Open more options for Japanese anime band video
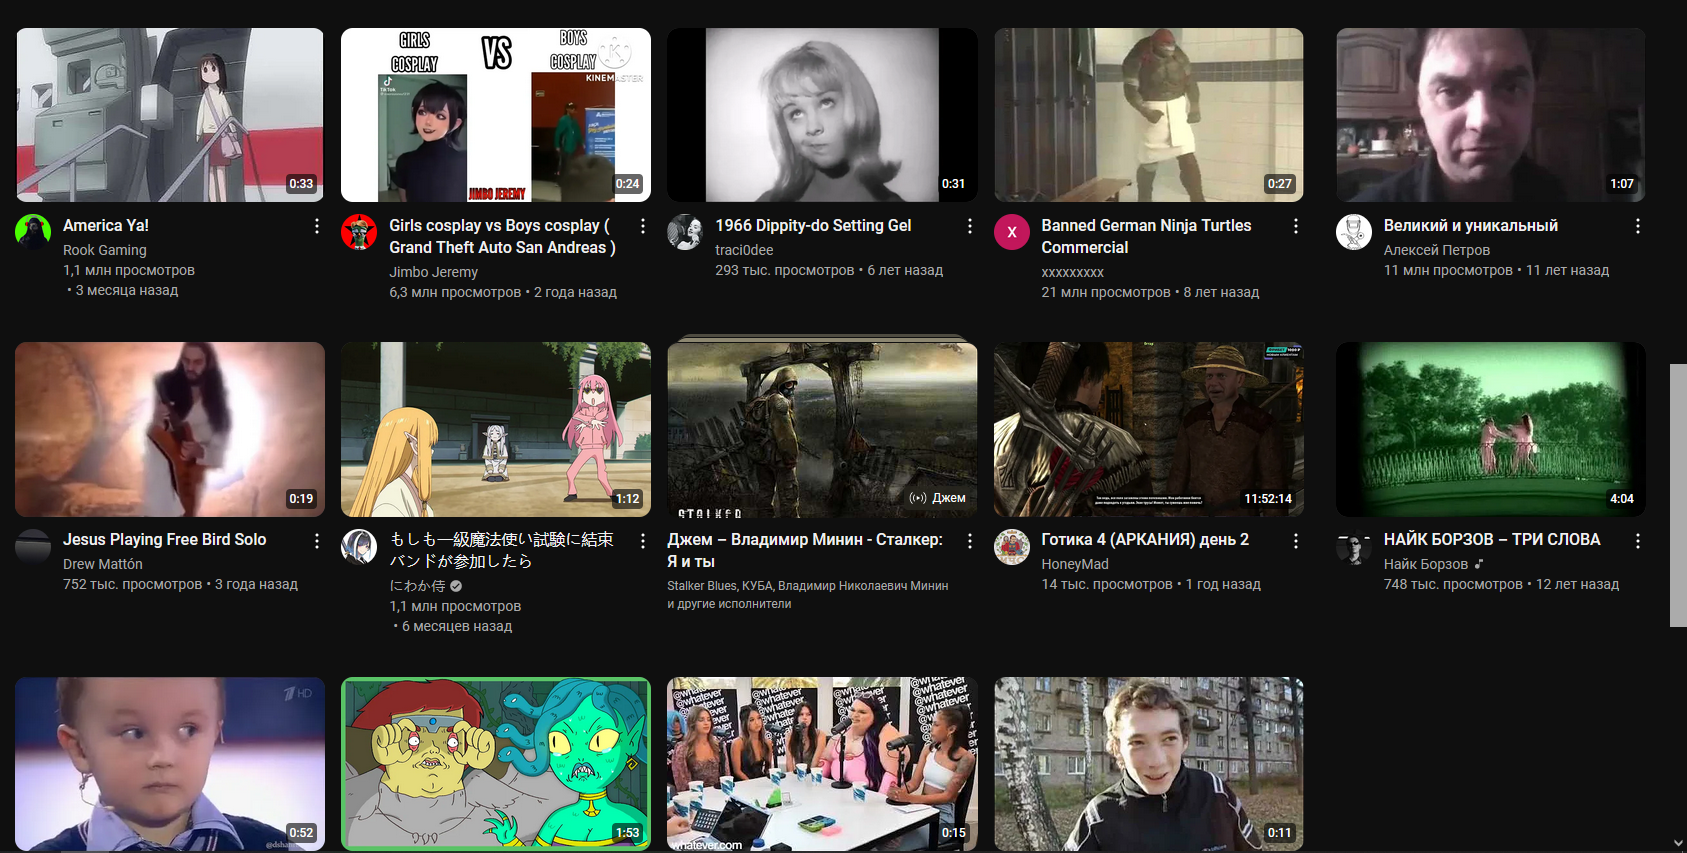The height and width of the screenshot is (853, 1687). (643, 541)
